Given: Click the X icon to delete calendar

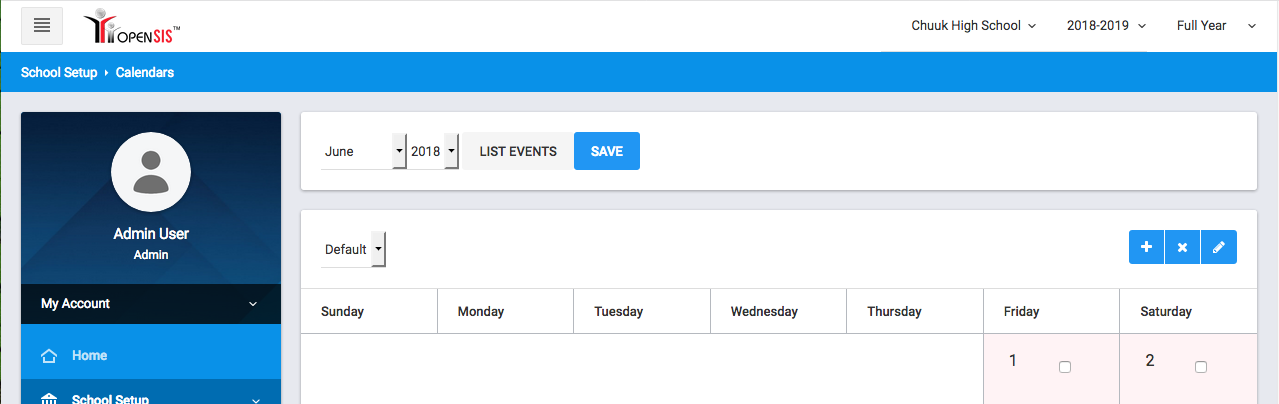Looking at the screenshot, I should [x=1182, y=247].
